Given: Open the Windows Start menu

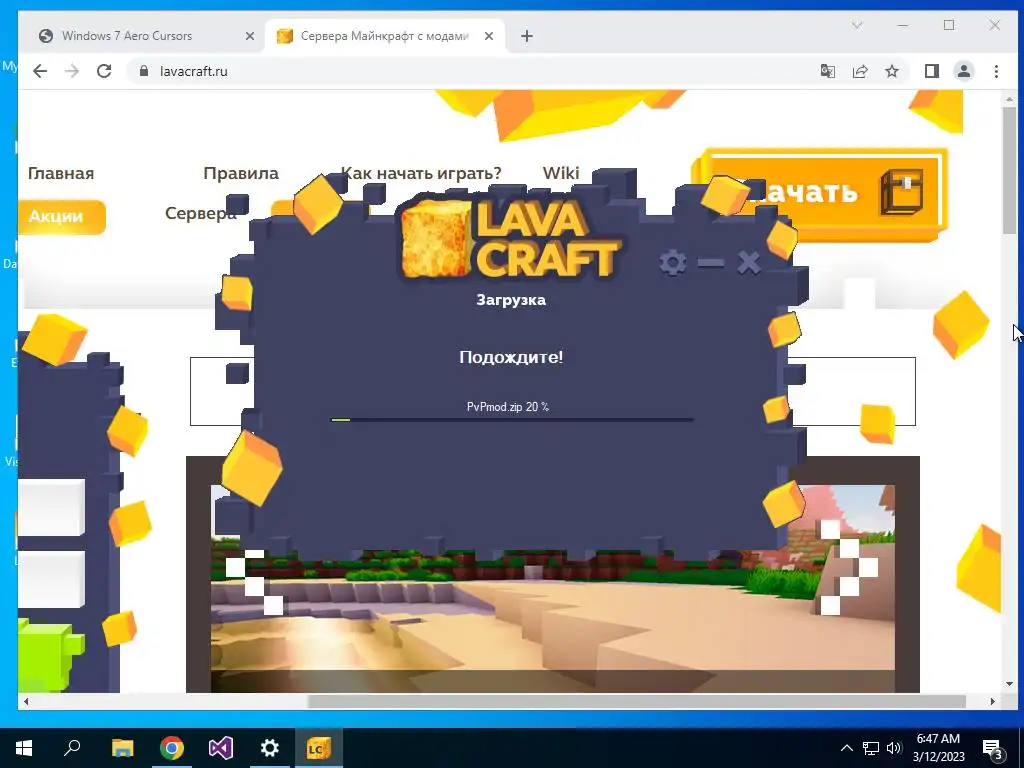Looking at the screenshot, I should (24, 748).
